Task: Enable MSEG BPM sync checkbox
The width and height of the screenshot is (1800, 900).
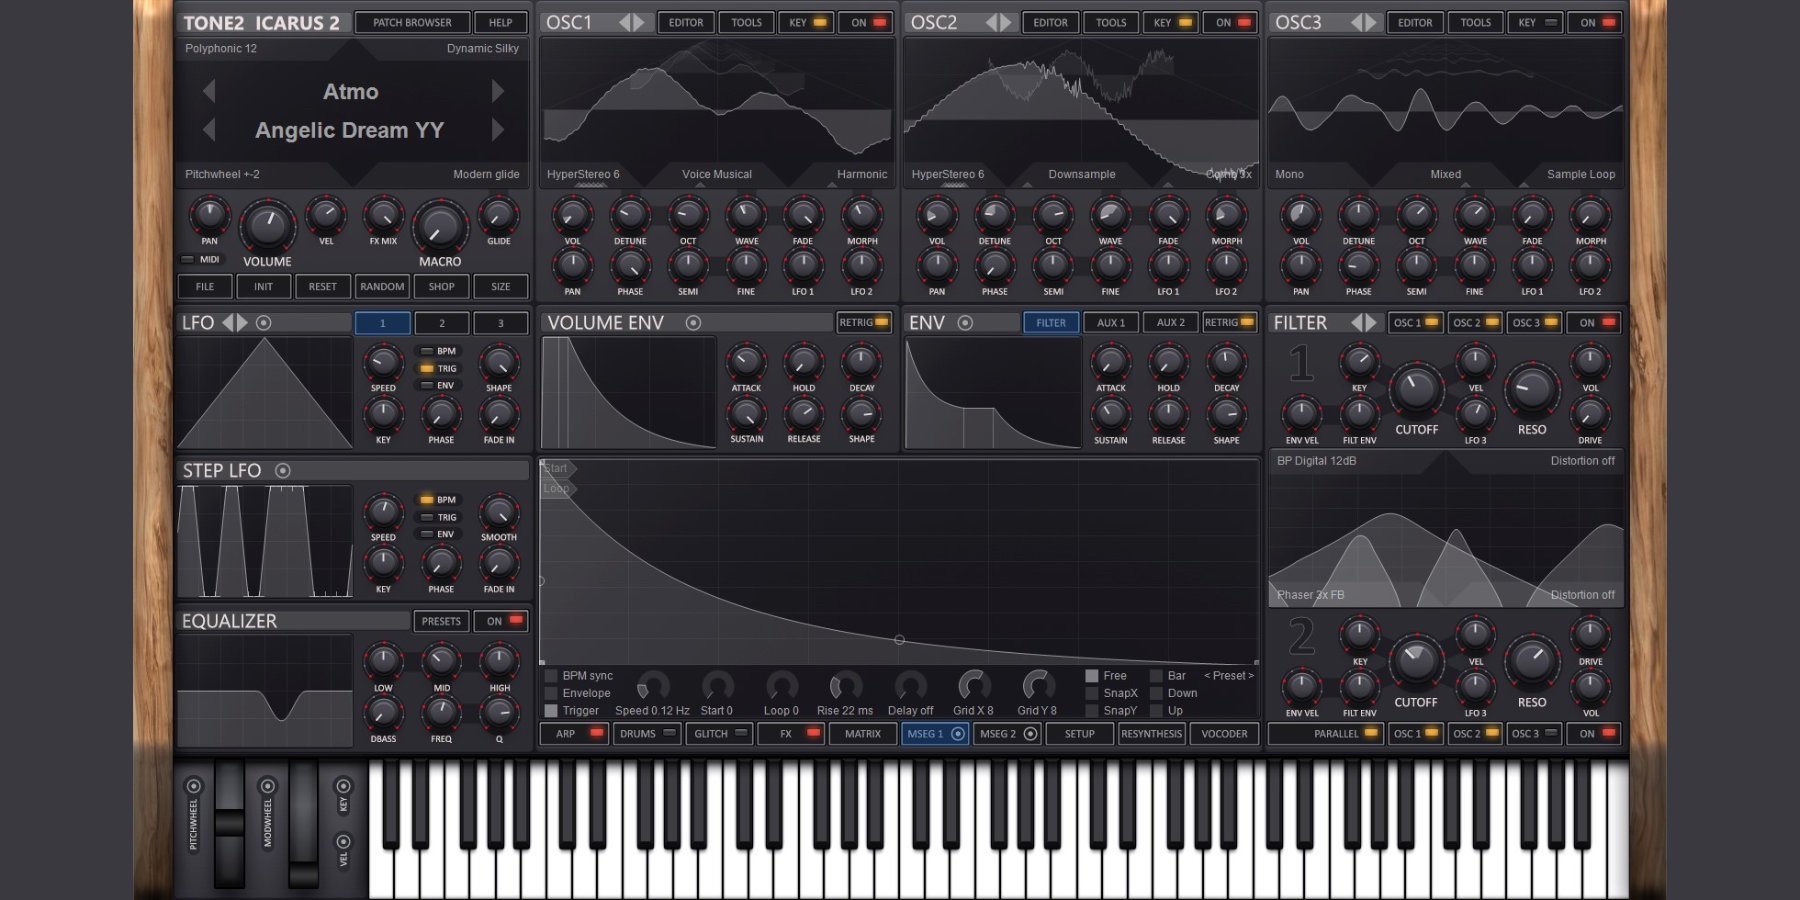Action: pos(551,676)
